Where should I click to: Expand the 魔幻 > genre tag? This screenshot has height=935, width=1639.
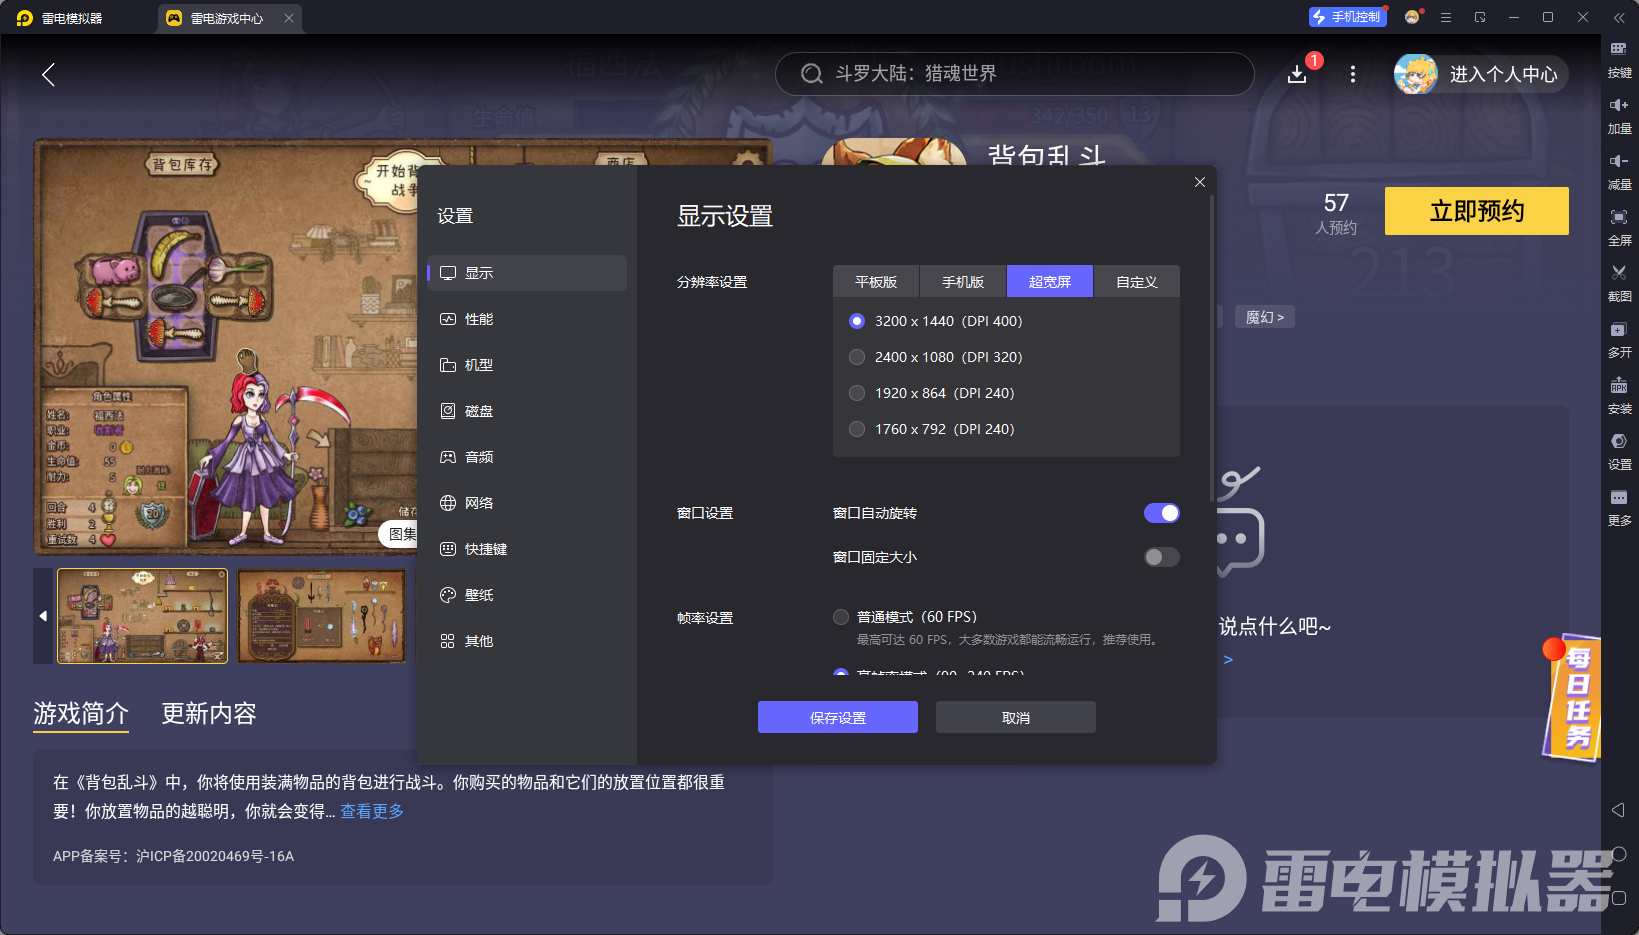coord(1265,317)
